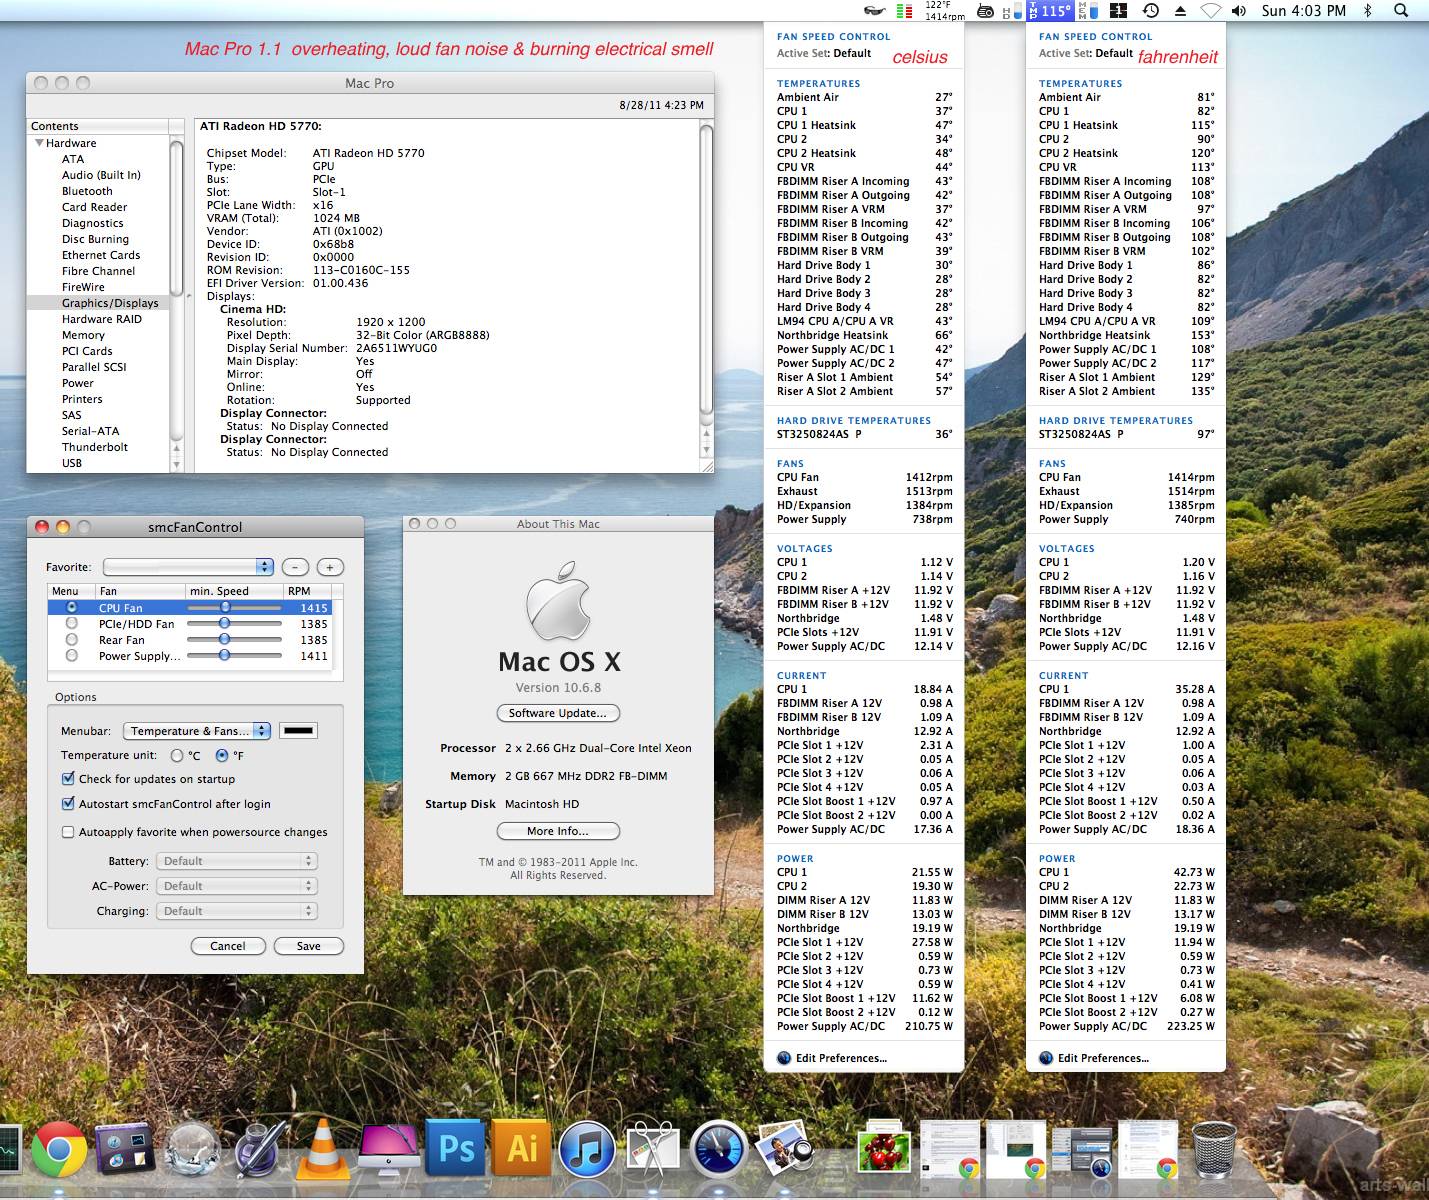This screenshot has height=1200, width=1429.
Task: Toggle Check for updates on startup
Action: [68, 779]
